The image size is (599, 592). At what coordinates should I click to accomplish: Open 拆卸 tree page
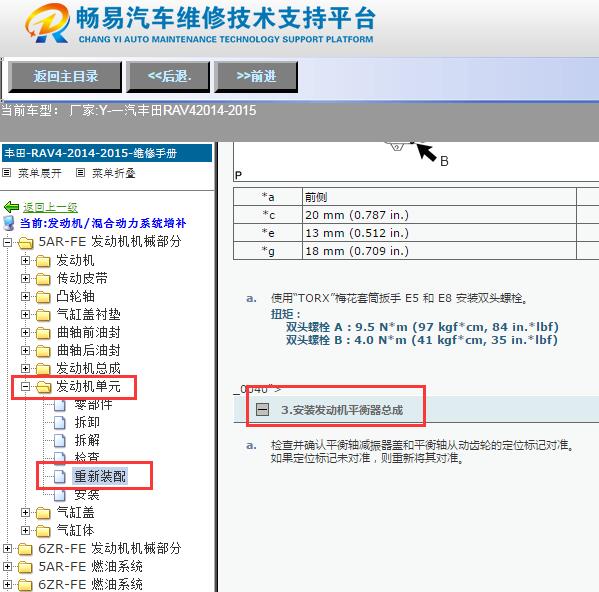pyautogui.click(x=87, y=422)
